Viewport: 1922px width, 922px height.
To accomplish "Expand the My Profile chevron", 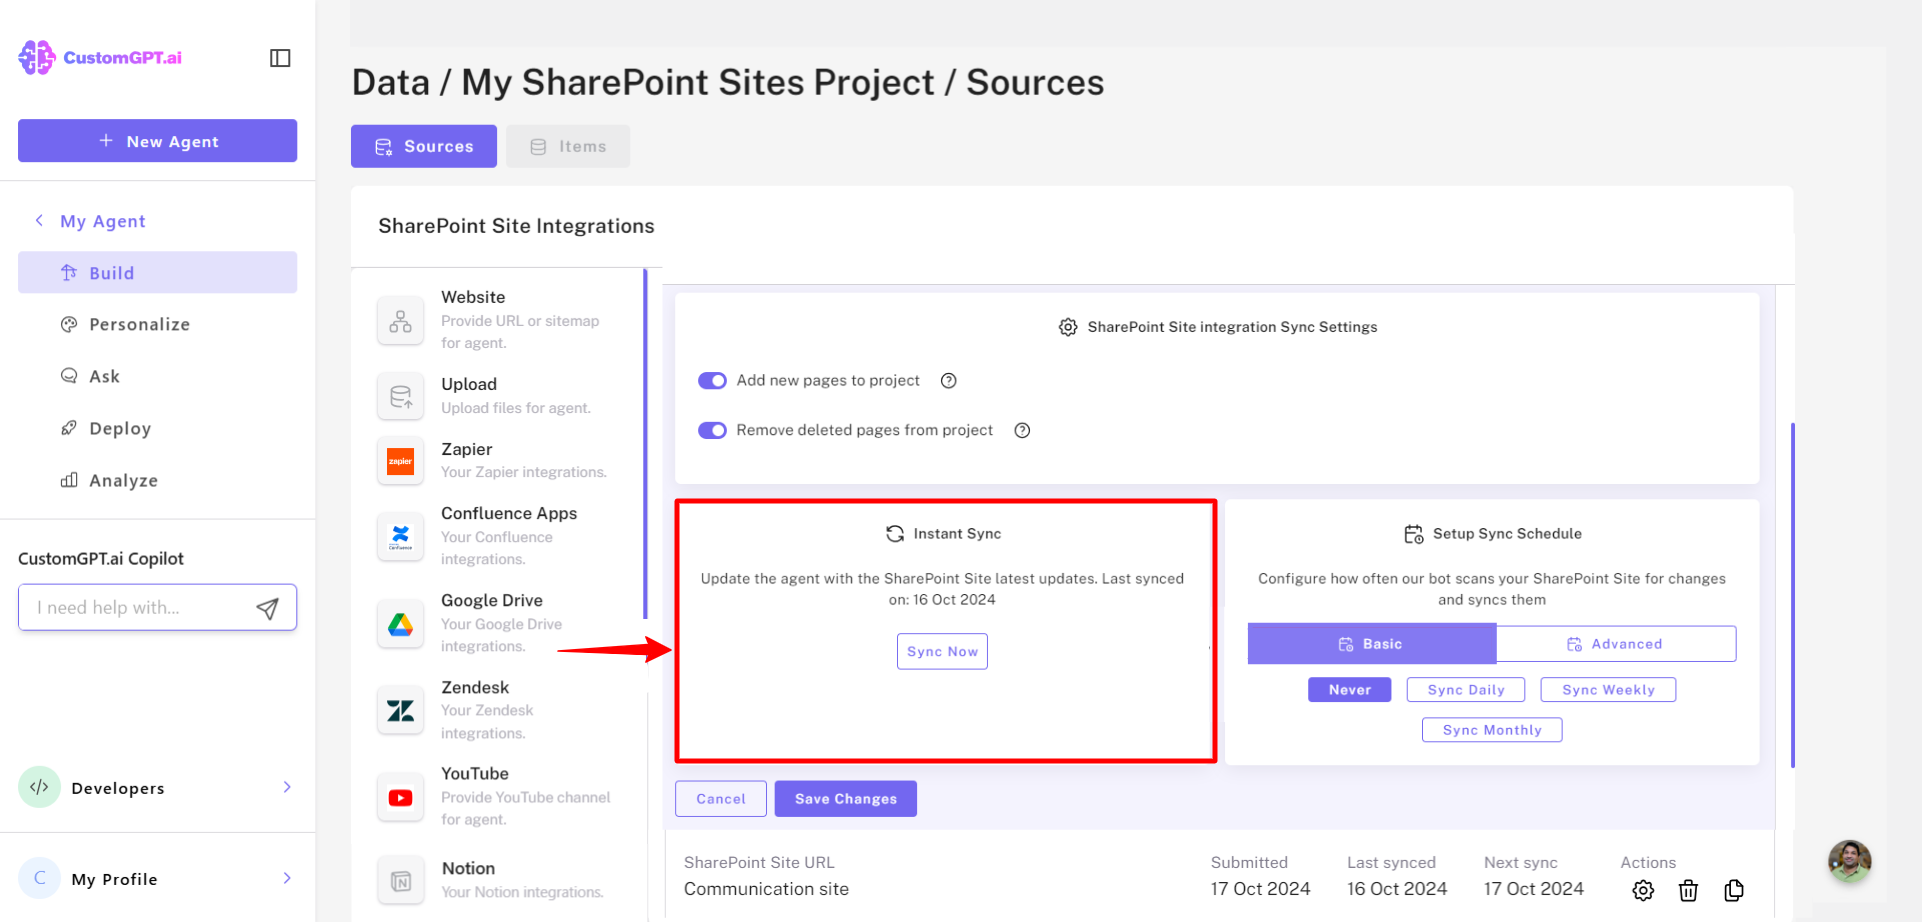I will [287, 878].
